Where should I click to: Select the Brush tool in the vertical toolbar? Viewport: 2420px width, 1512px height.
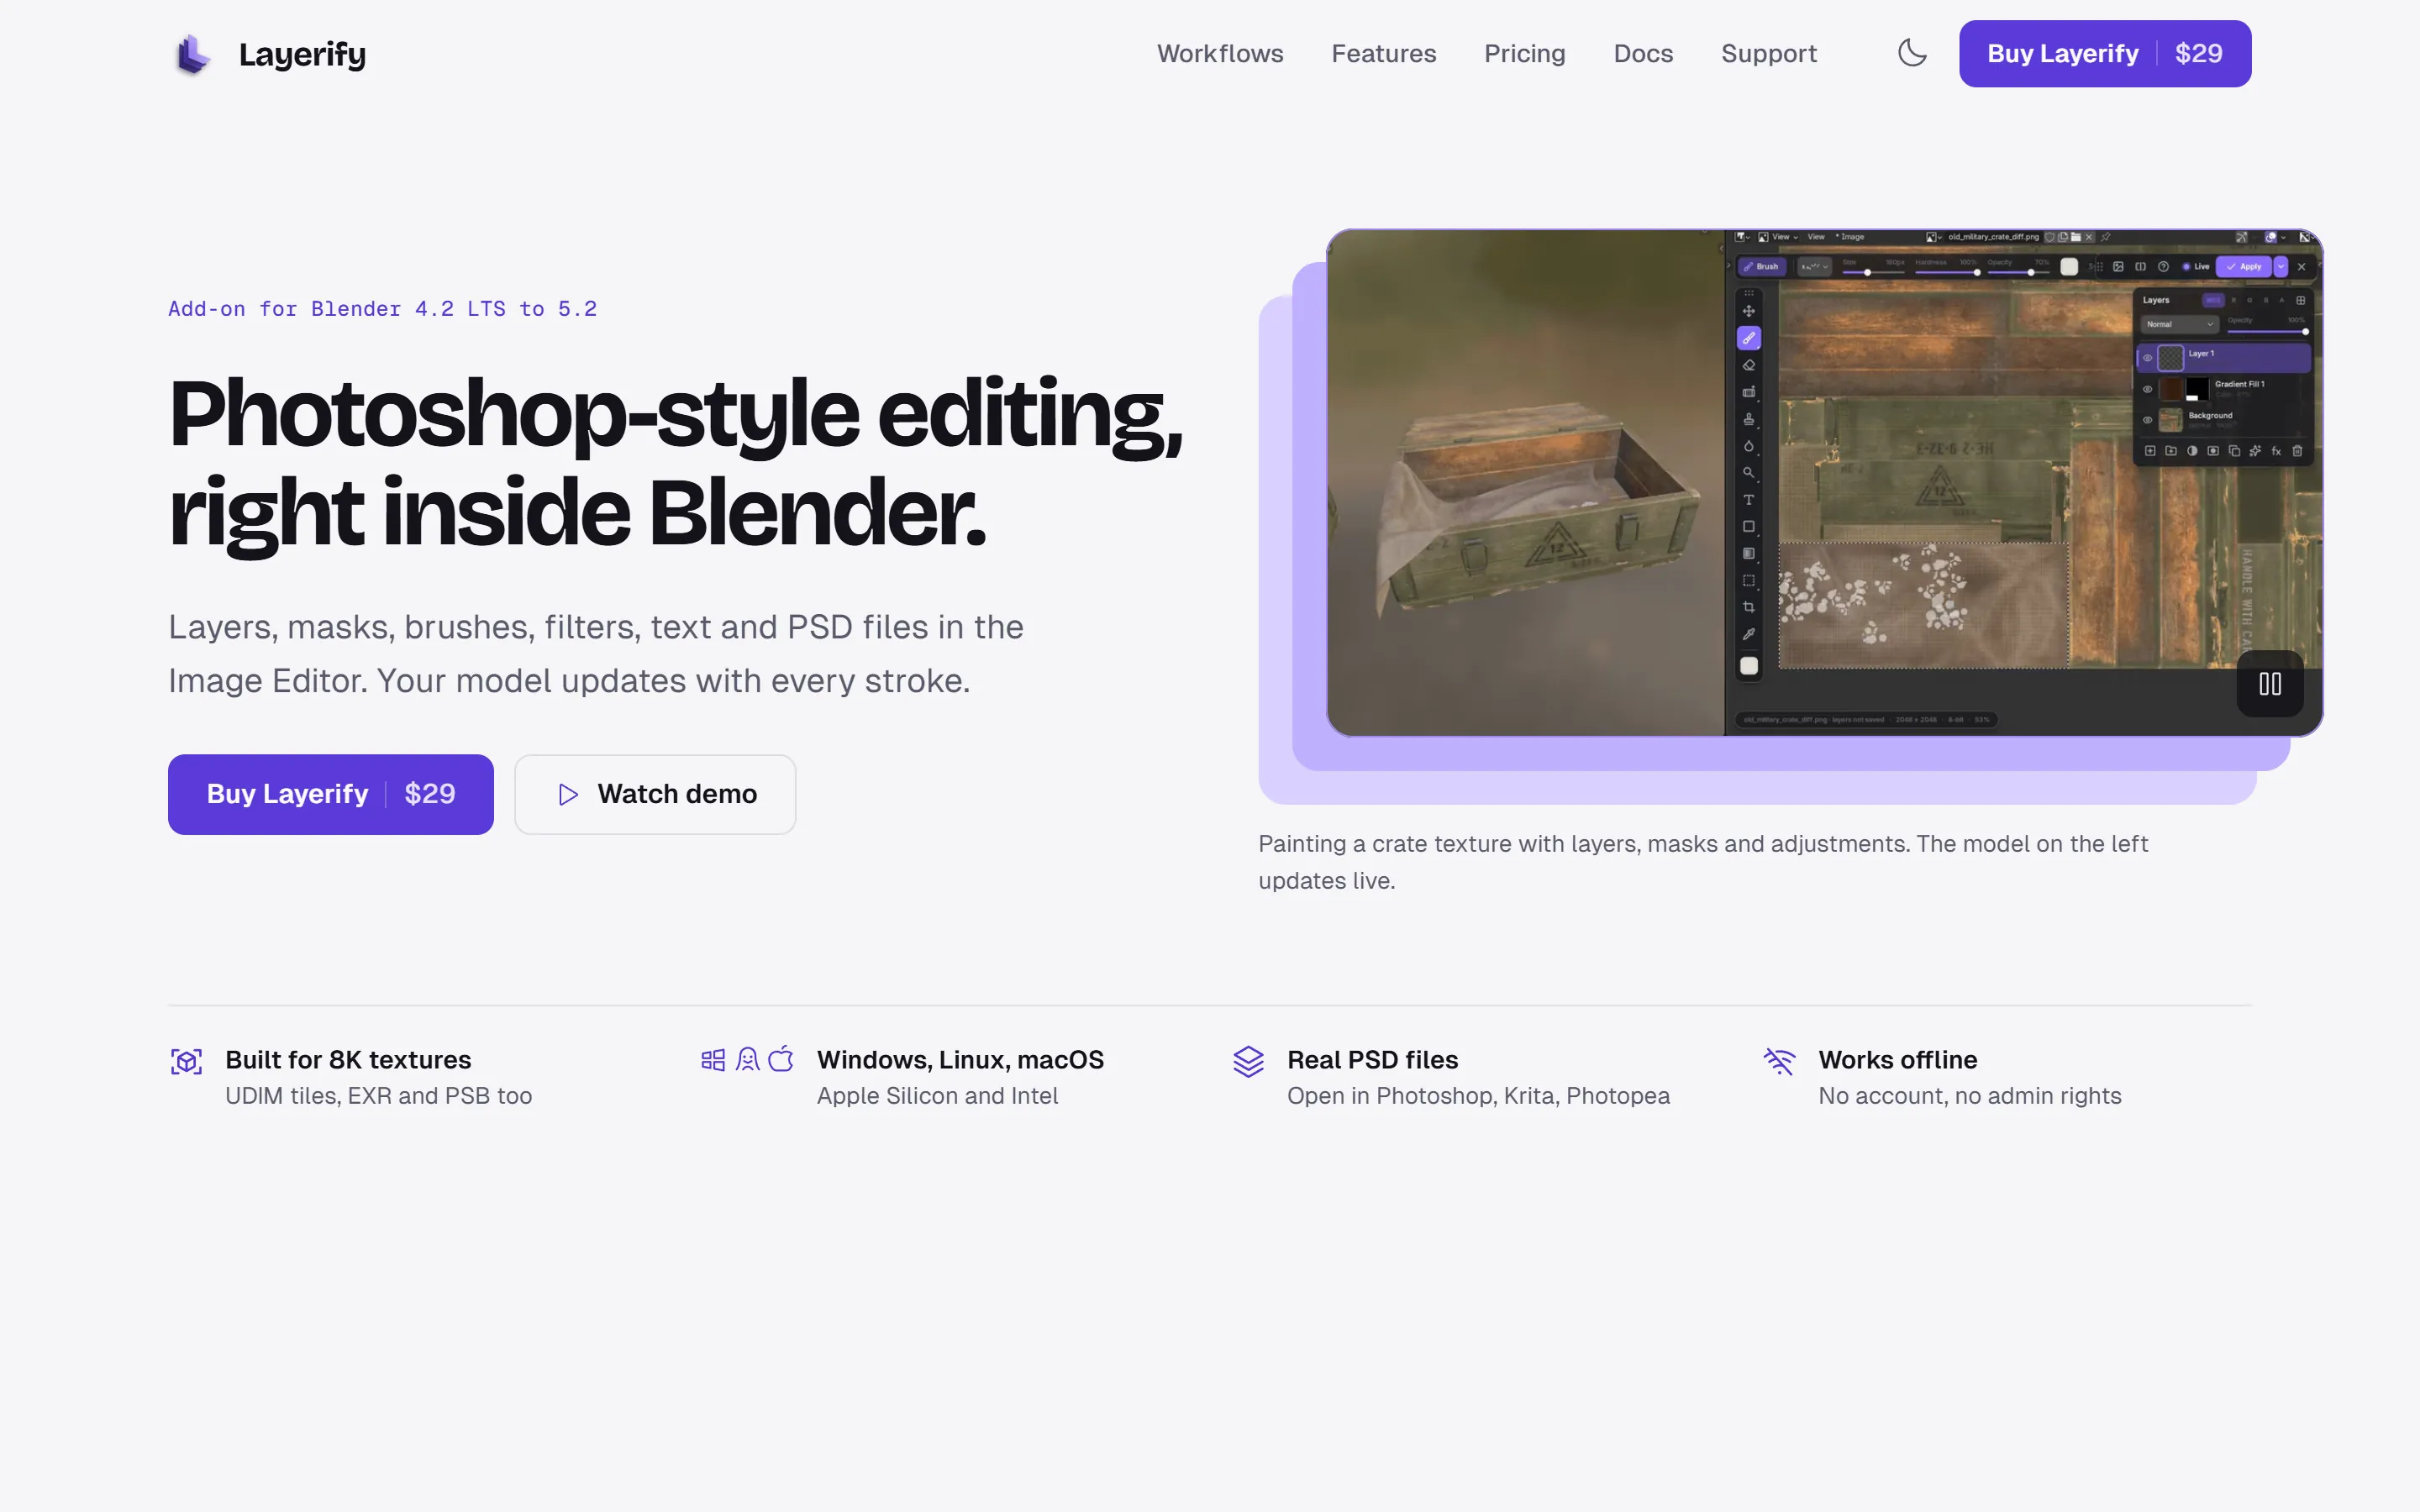coord(1748,338)
